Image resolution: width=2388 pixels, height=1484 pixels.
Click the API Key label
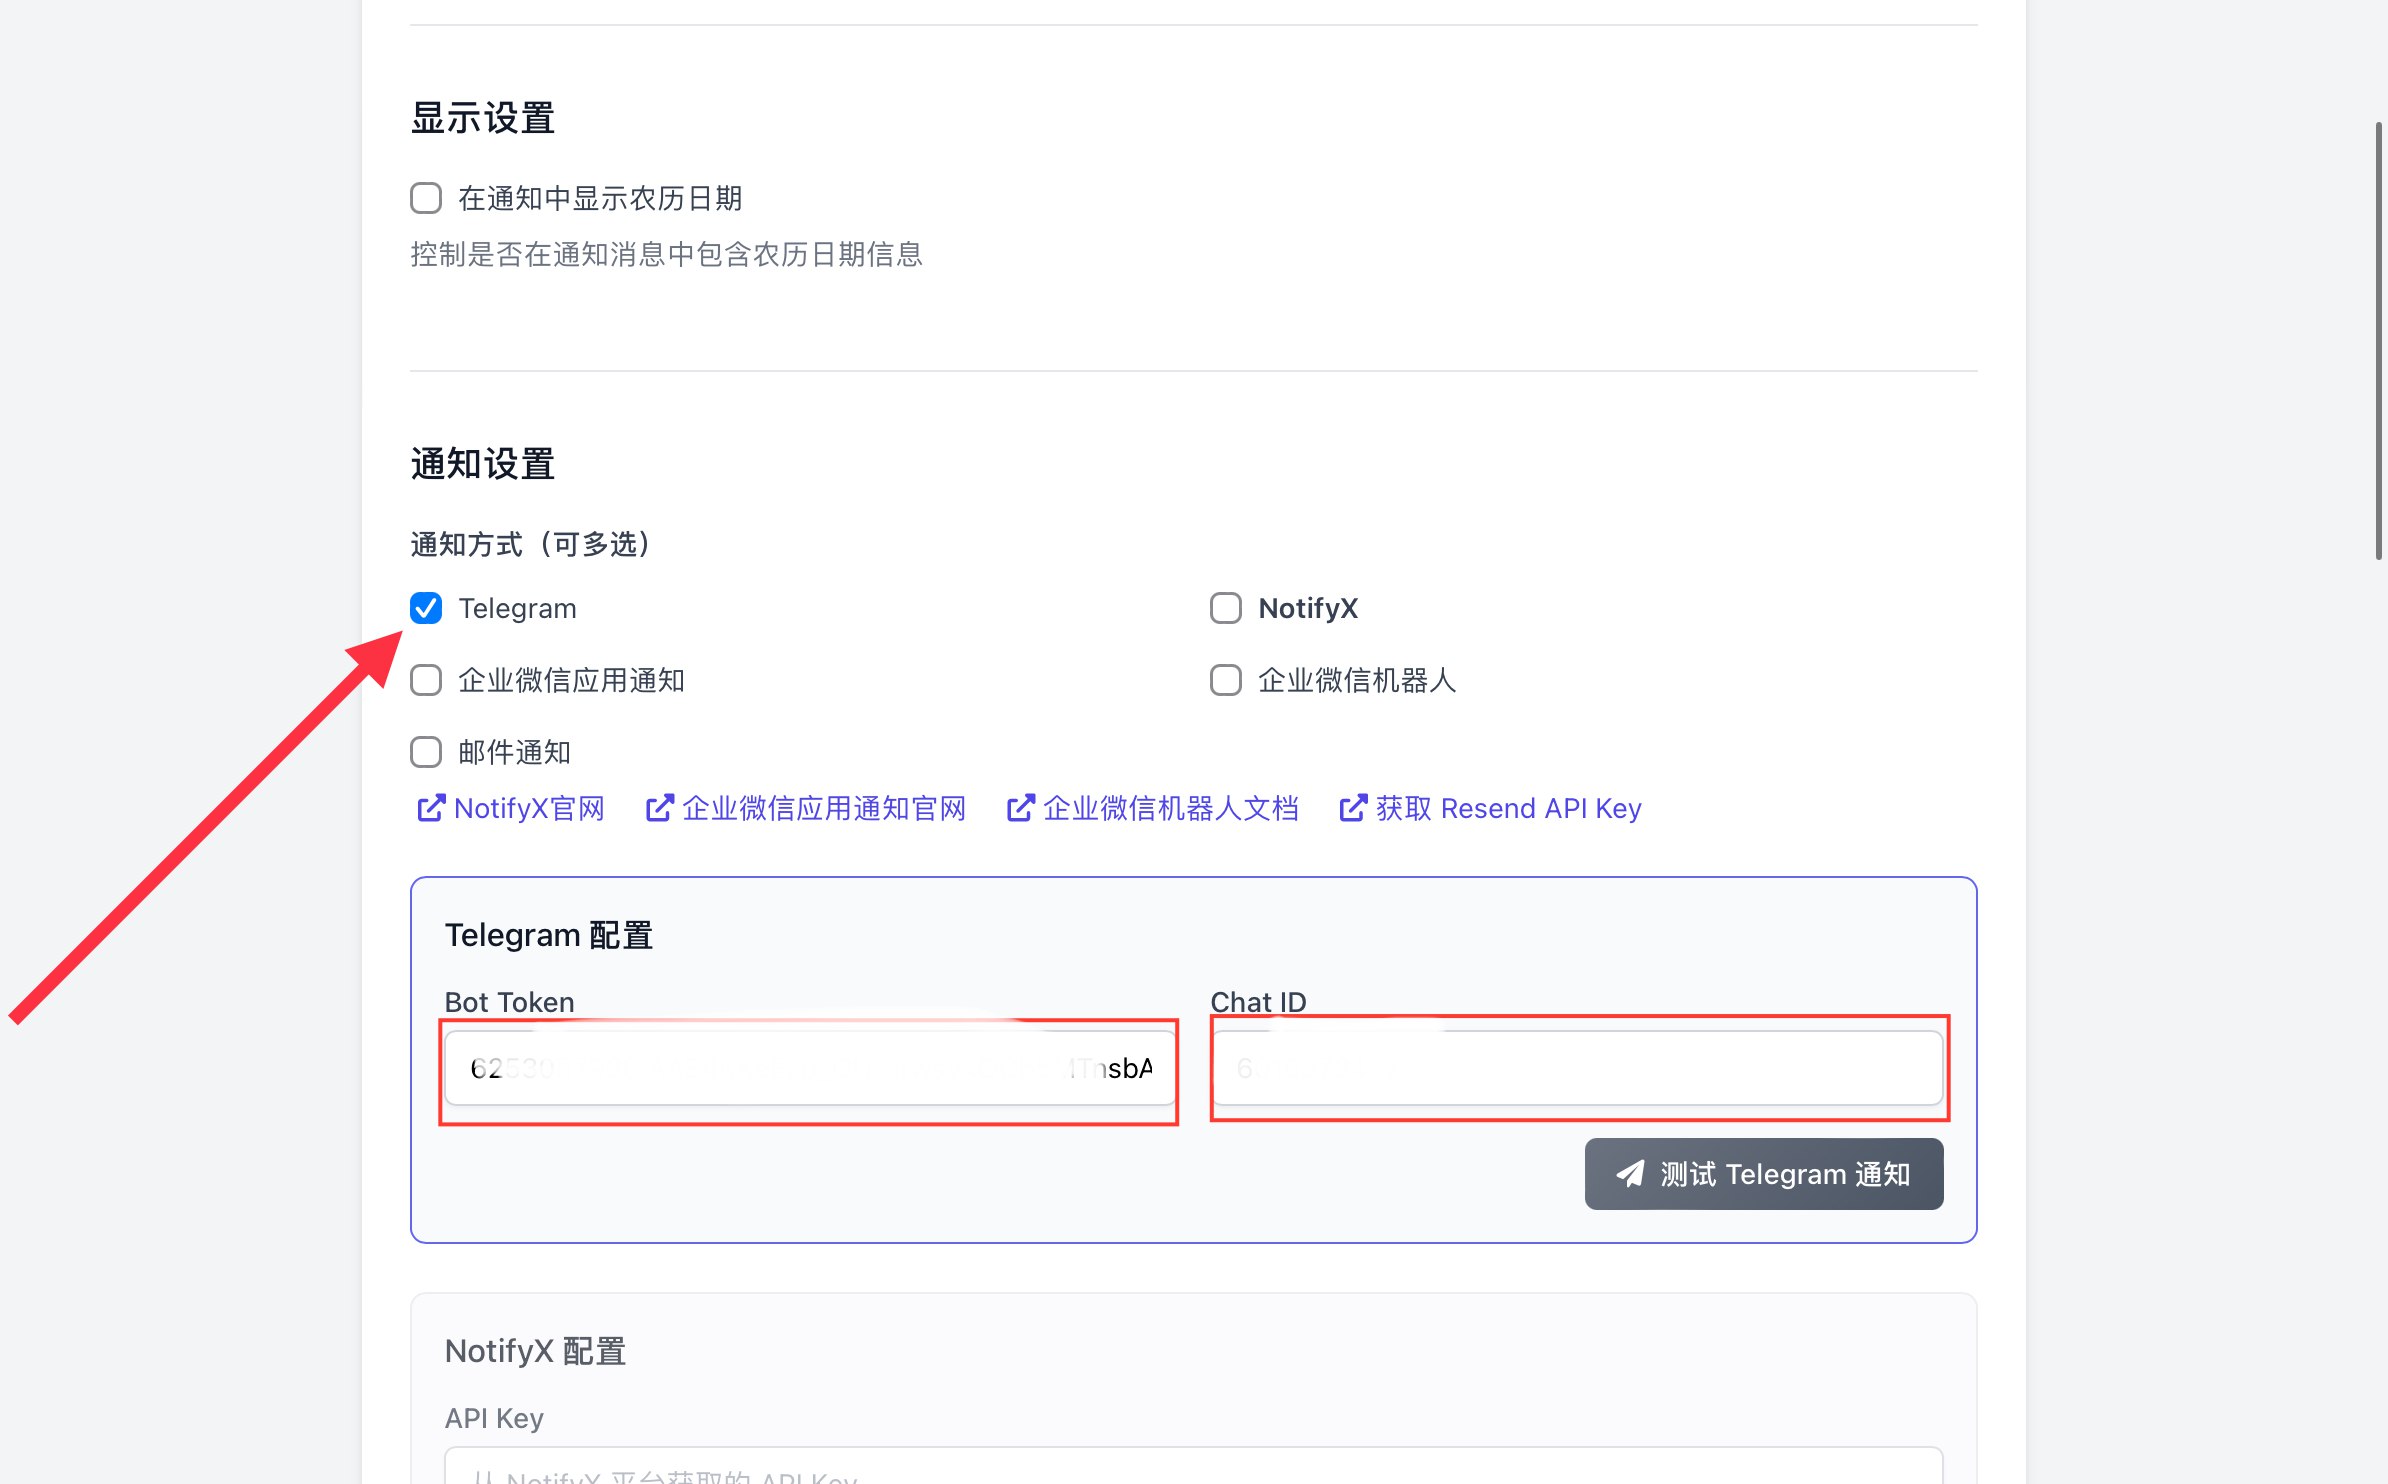[495, 1418]
